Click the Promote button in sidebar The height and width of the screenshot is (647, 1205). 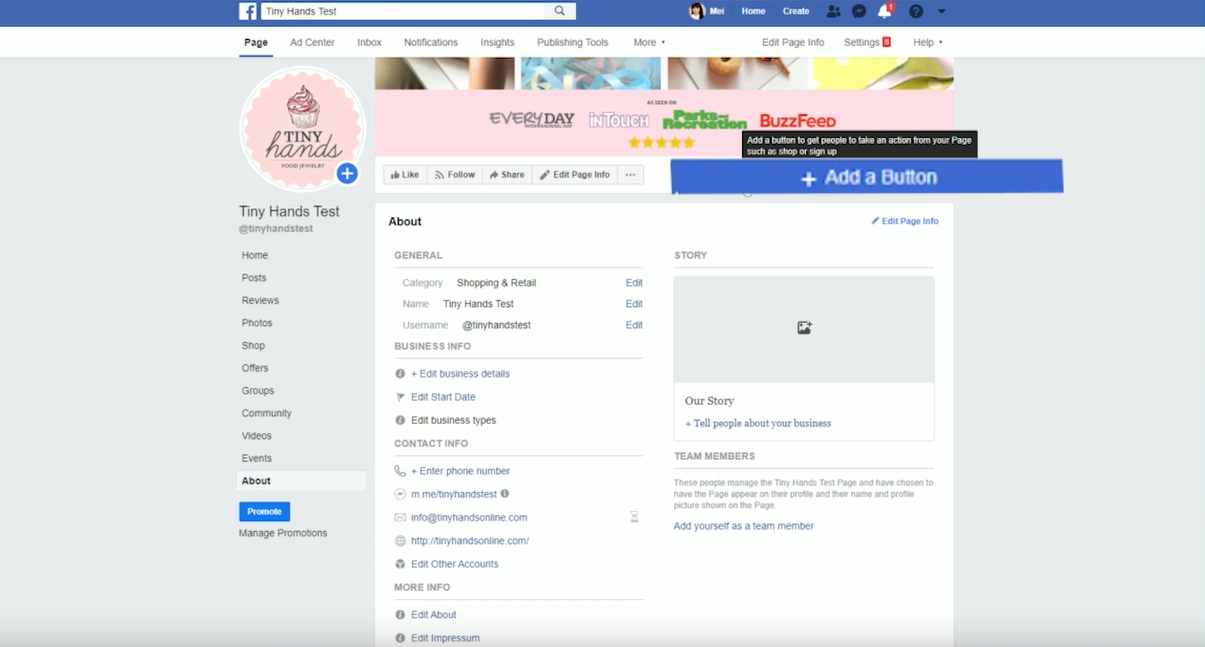click(263, 511)
